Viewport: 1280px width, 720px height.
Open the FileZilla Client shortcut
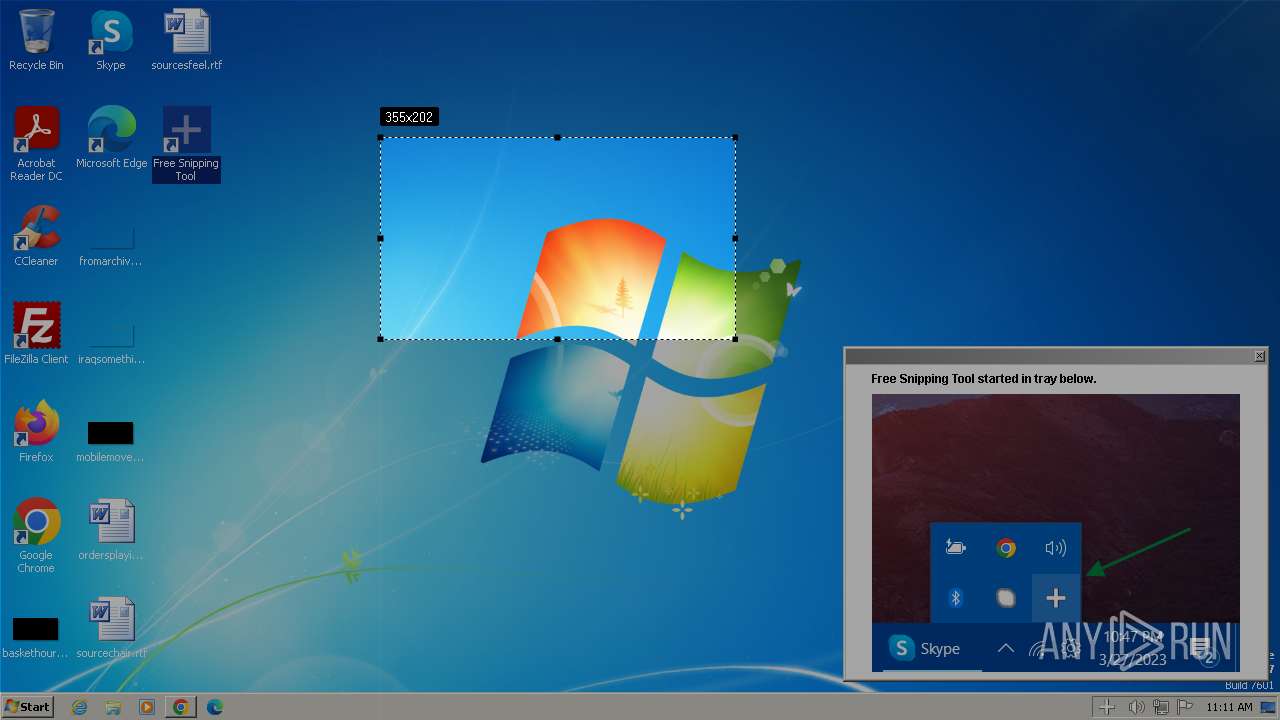point(36,334)
